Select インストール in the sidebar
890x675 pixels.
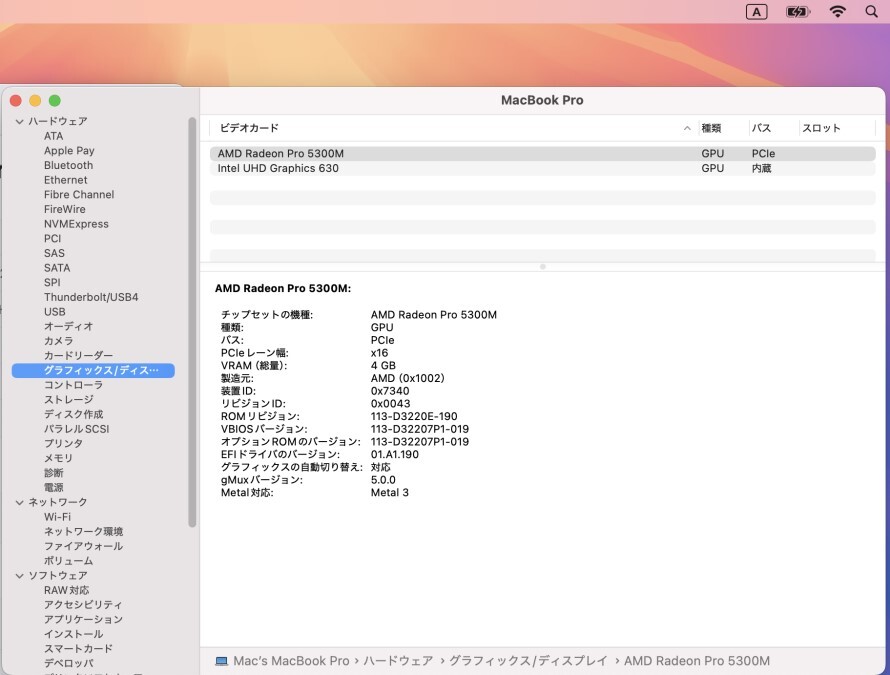click(x=74, y=635)
